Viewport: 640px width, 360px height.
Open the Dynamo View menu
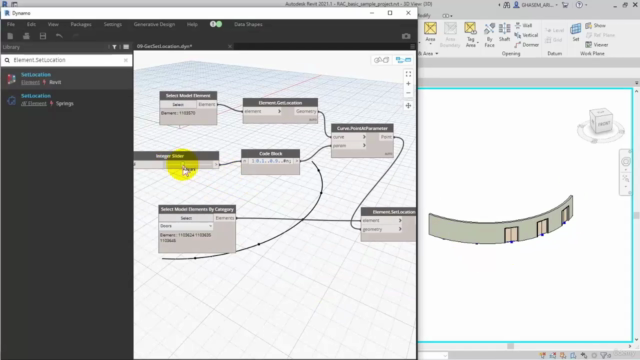tap(53, 24)
